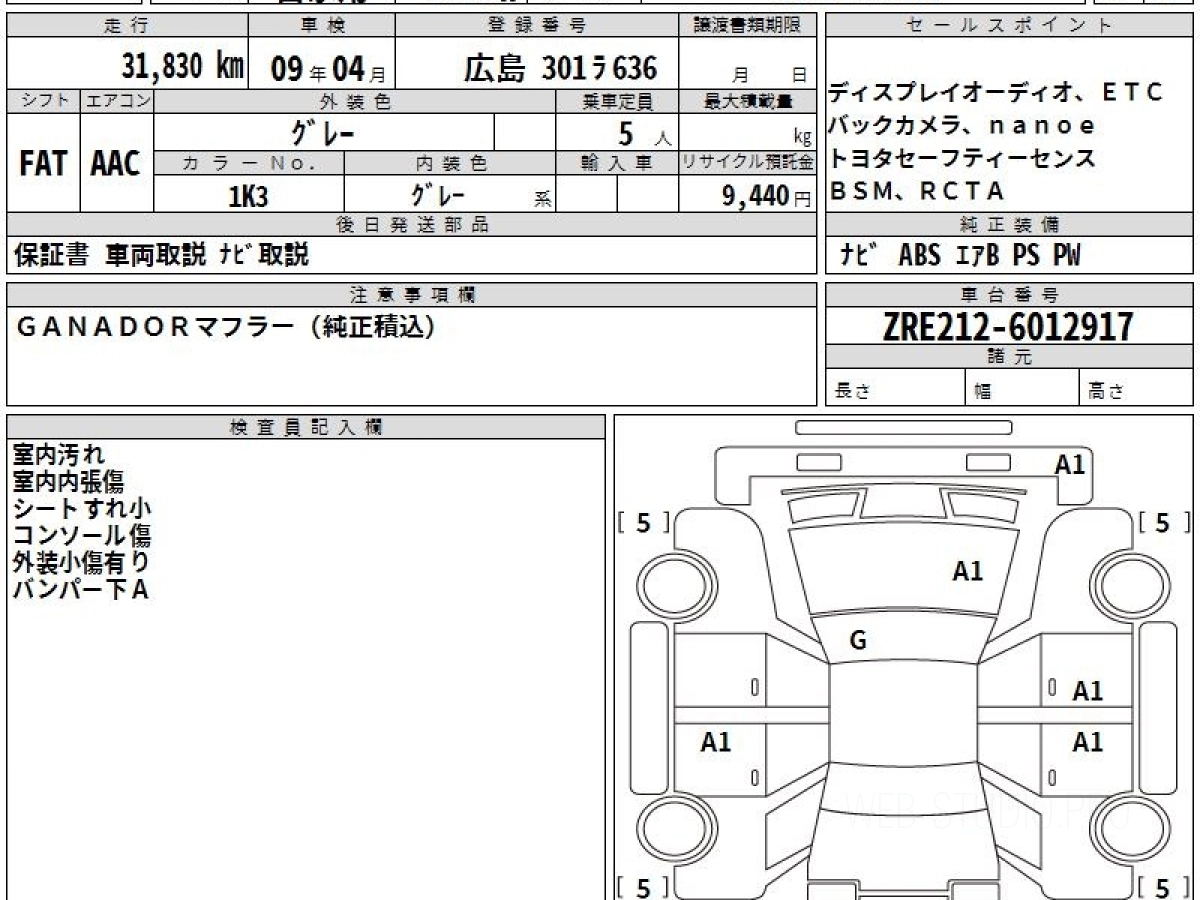Screen dimensions: 1200x900
Task: Click the '後日発送部品' section header
Action: 412,225
